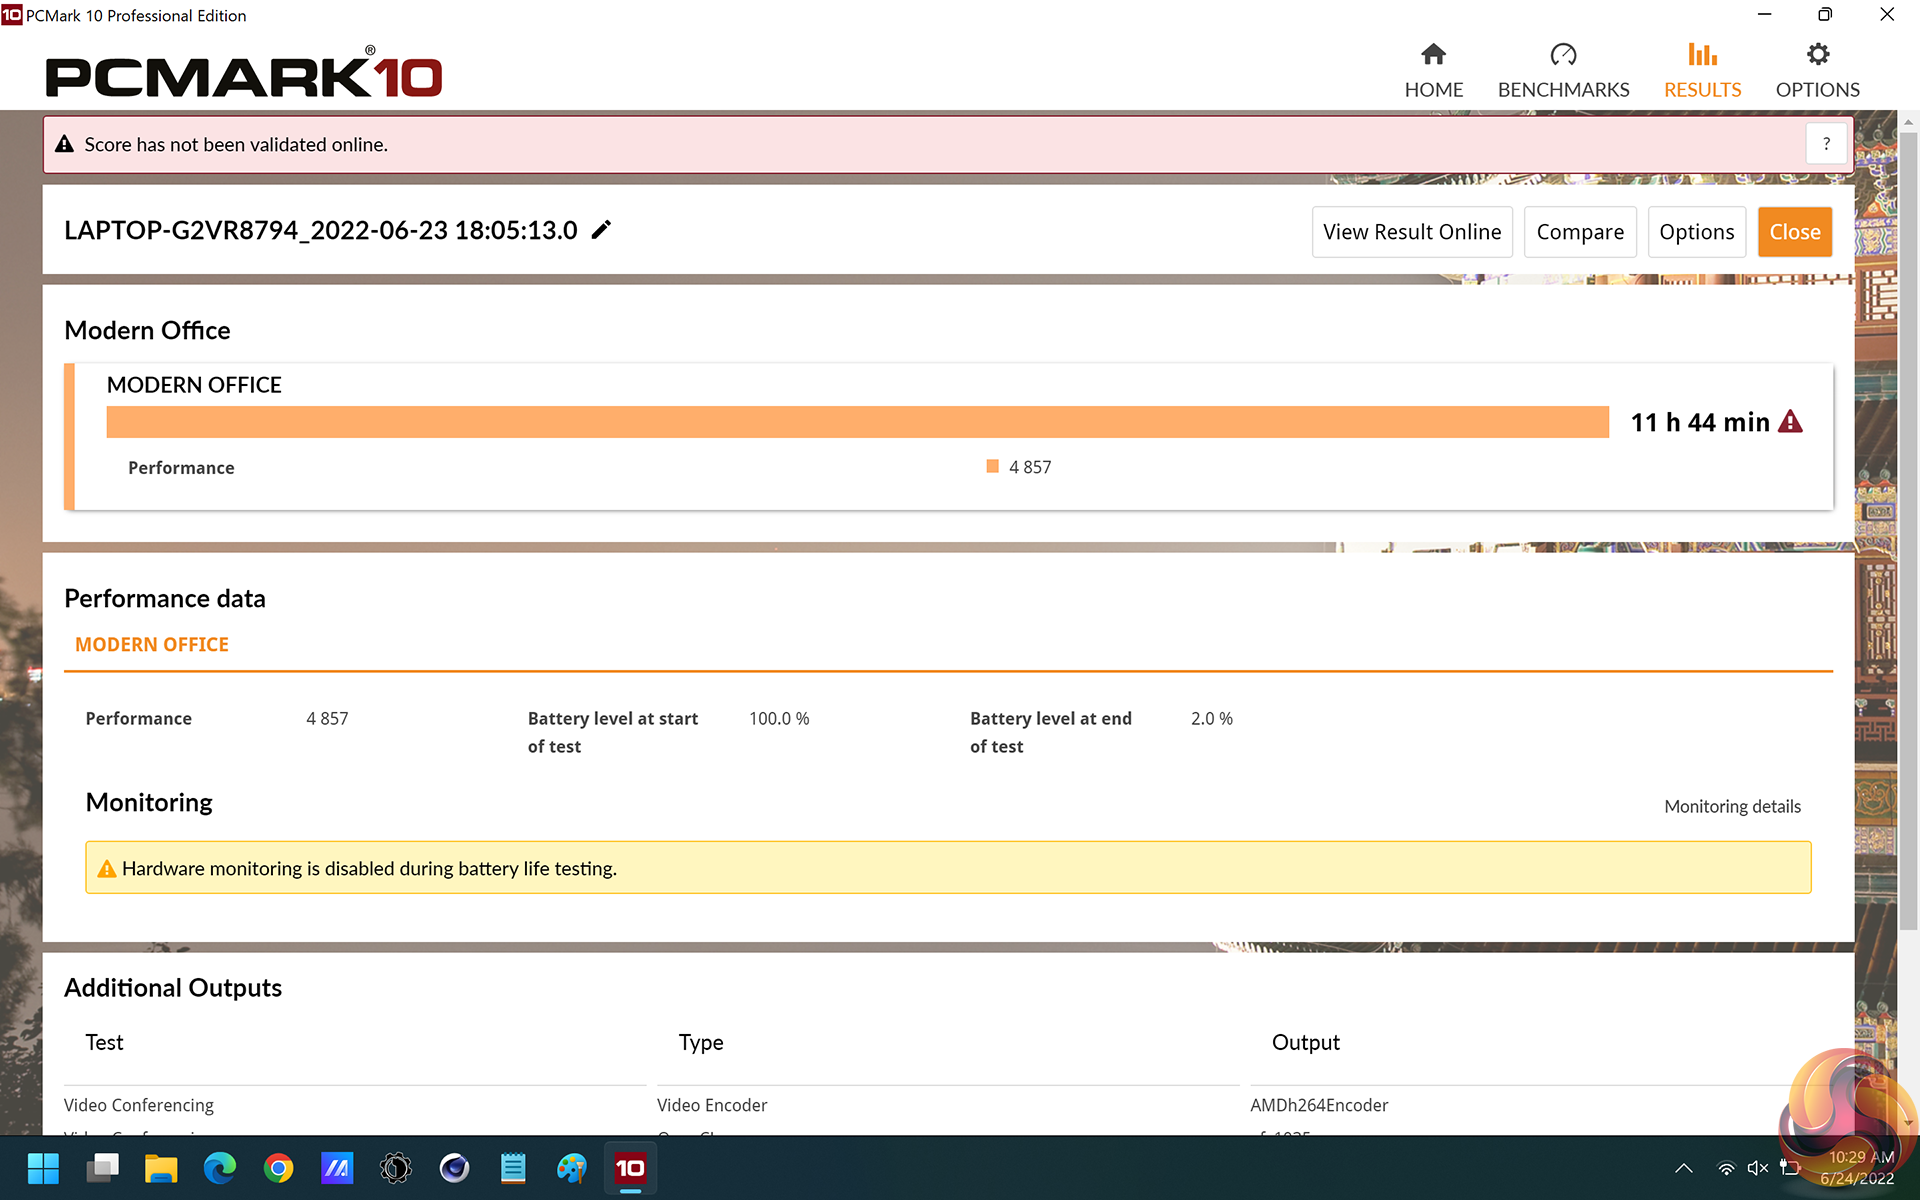Click PCMark 10 taskbar icon

tap(630, 1168)
